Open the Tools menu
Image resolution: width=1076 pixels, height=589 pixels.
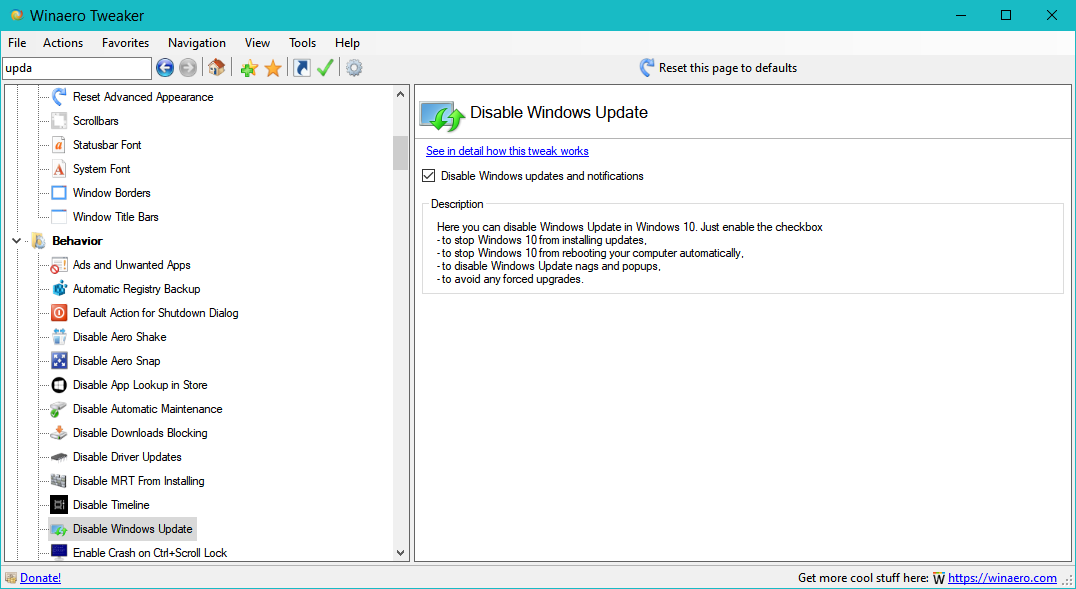pyautogui.click(x=303, y=43)
